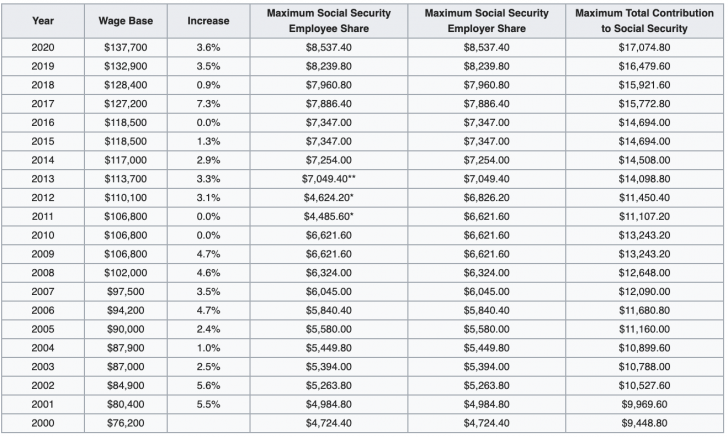Select the $113,700 wage base cell
Viewport: 728px width, 437px height.
point(125,177)
